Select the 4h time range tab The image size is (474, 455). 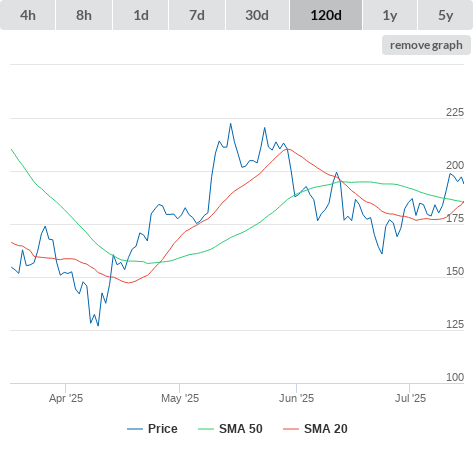pyautogui.click(x=28, y=15)
